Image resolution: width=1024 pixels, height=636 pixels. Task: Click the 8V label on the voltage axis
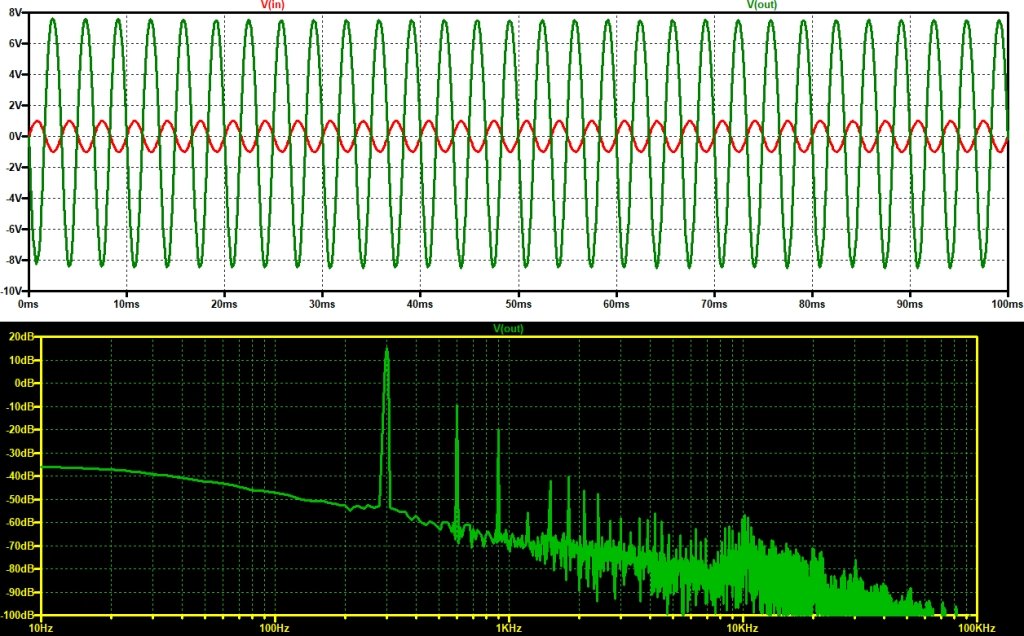[x=13, y=12]
